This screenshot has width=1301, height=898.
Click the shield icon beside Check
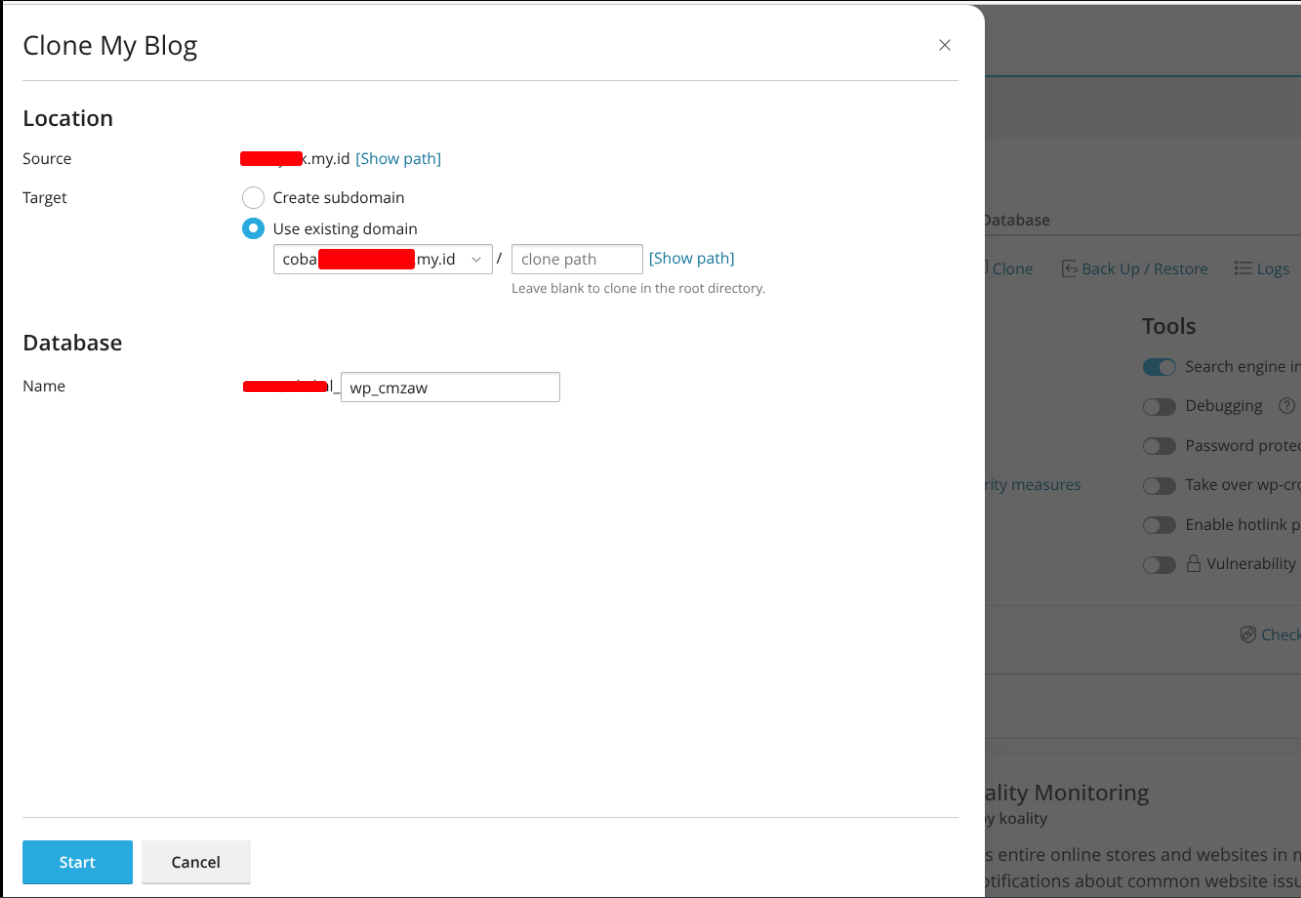(x=1247, y=634)
